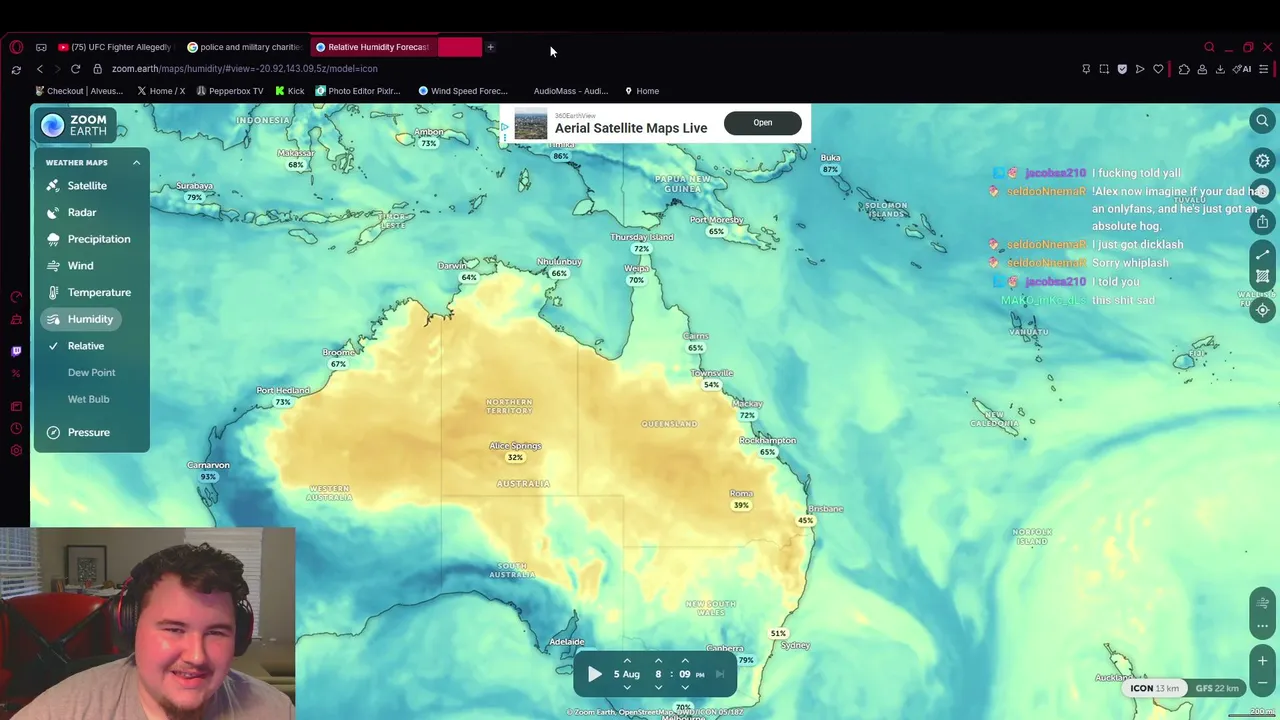Play the forecast animation

click(594, 674)
